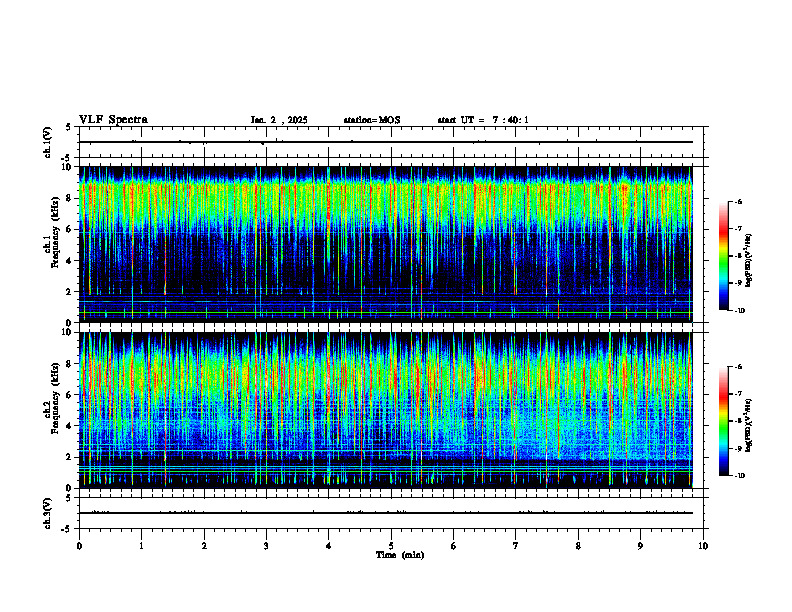Click the "Time (min)" axis label
This screenshot has height=612, width=792.
pos(400,555)
